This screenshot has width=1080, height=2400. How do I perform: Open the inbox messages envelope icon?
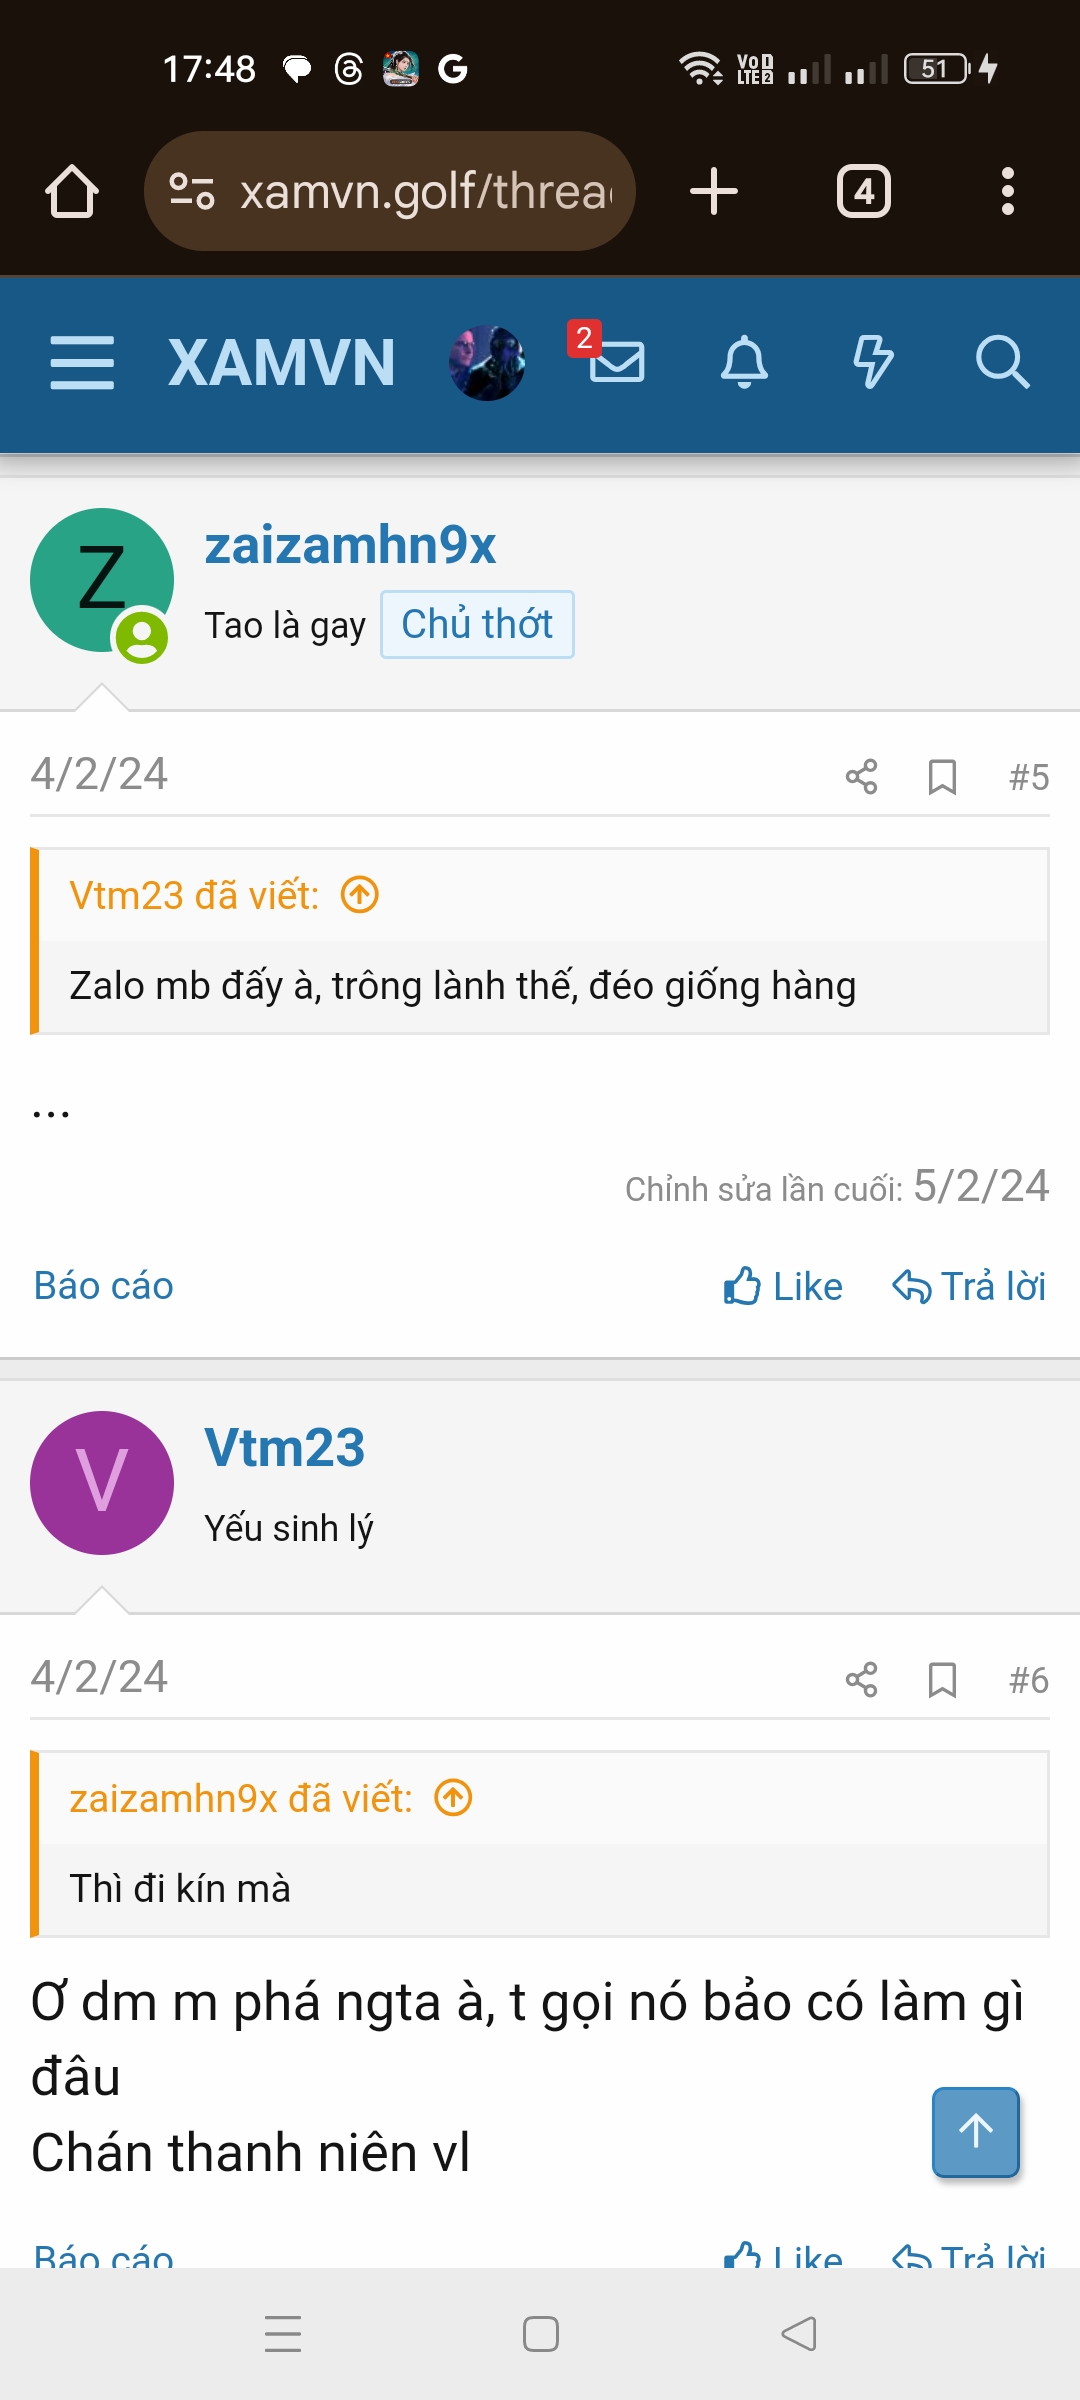(616, 362)
